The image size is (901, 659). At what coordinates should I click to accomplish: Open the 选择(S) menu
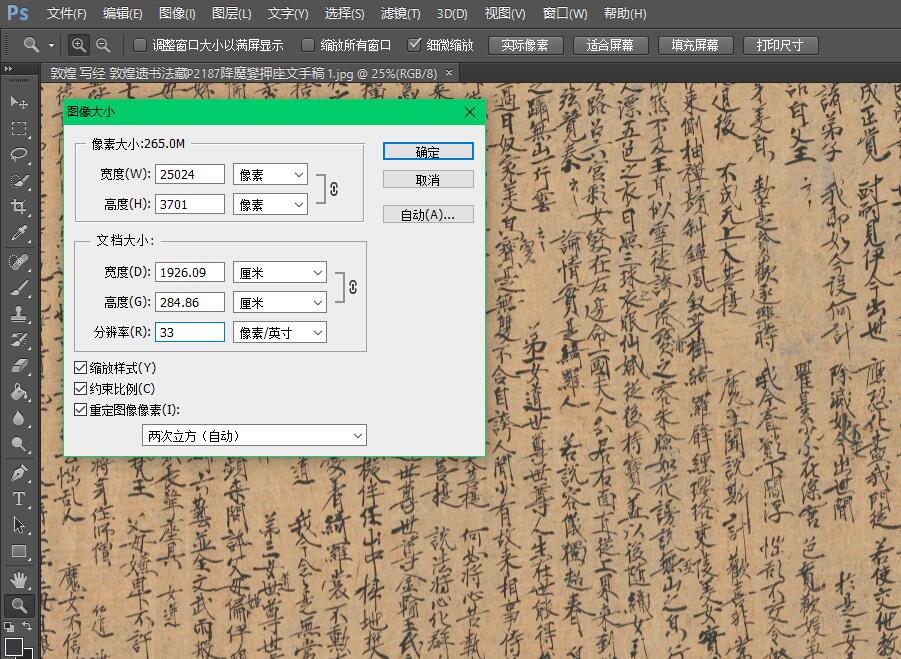coord(344,13)
